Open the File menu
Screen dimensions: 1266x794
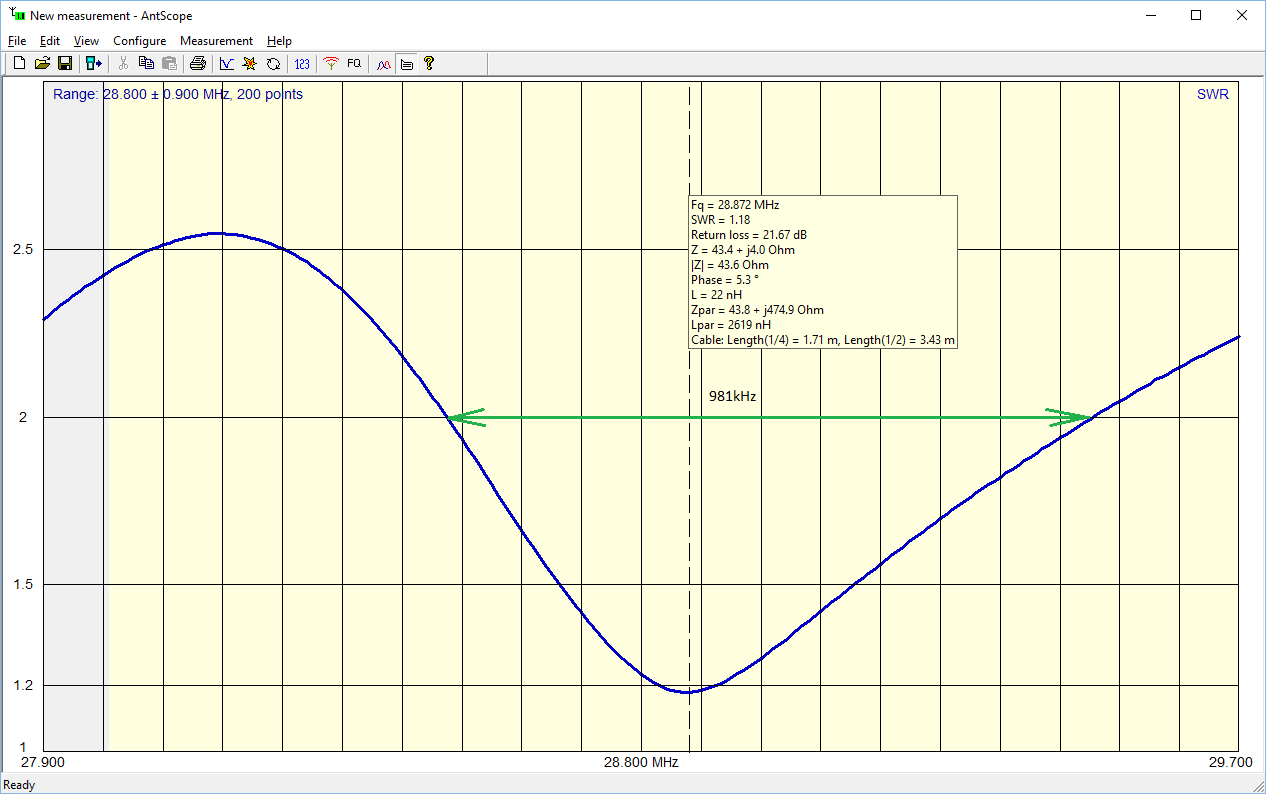point(17,41)
